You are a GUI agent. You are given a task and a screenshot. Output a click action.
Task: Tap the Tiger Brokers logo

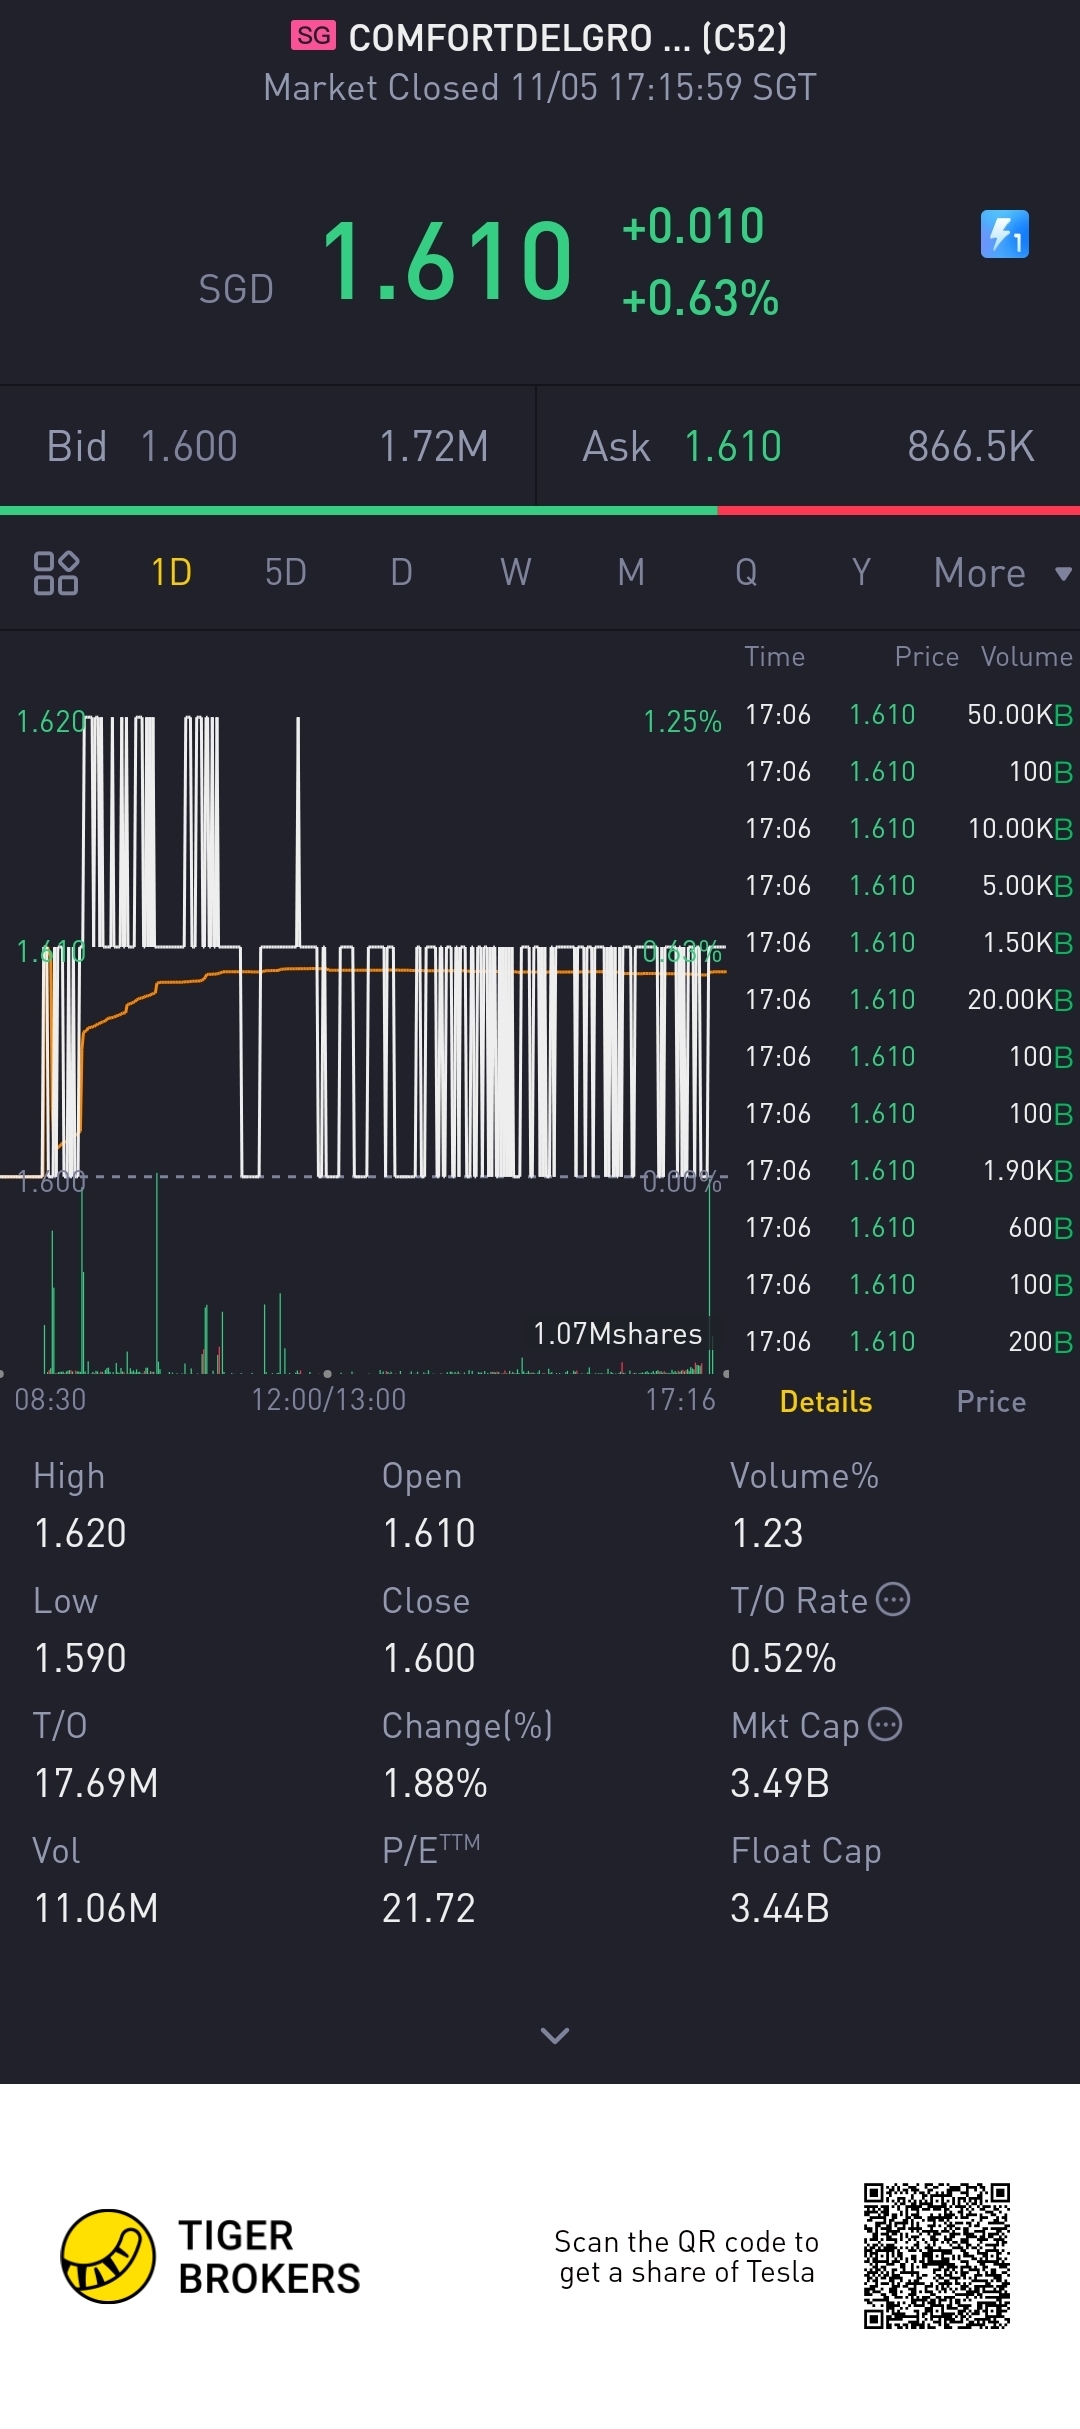[x=210, y=2256]
